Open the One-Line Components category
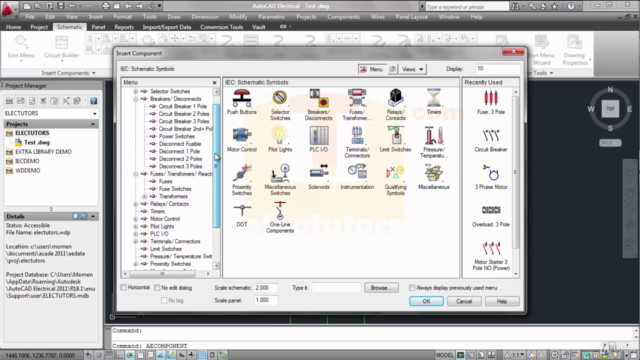The height and width of the screenshot is (360, 640). pos(280,218)
